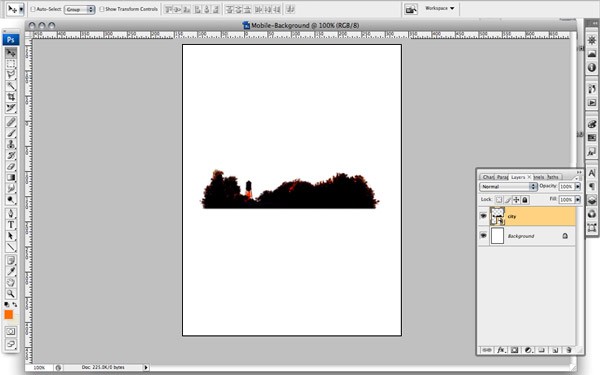Click the add layer mask icon
Screen dimensions: 600x375
click(x=514, y=350)
